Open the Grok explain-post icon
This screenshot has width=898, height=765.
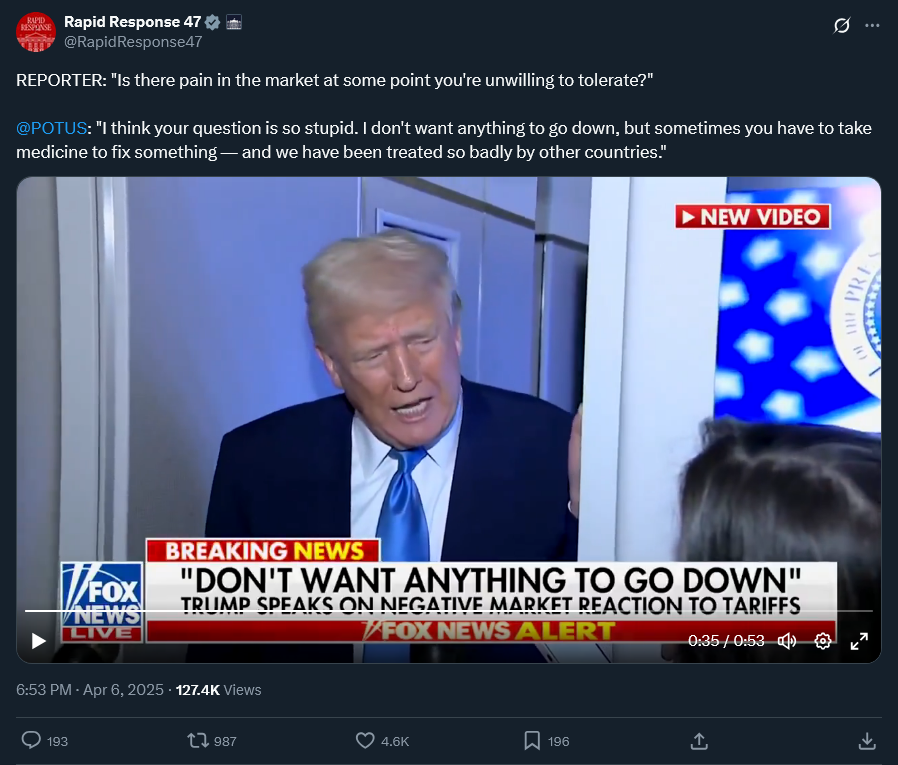pos(841,26)
